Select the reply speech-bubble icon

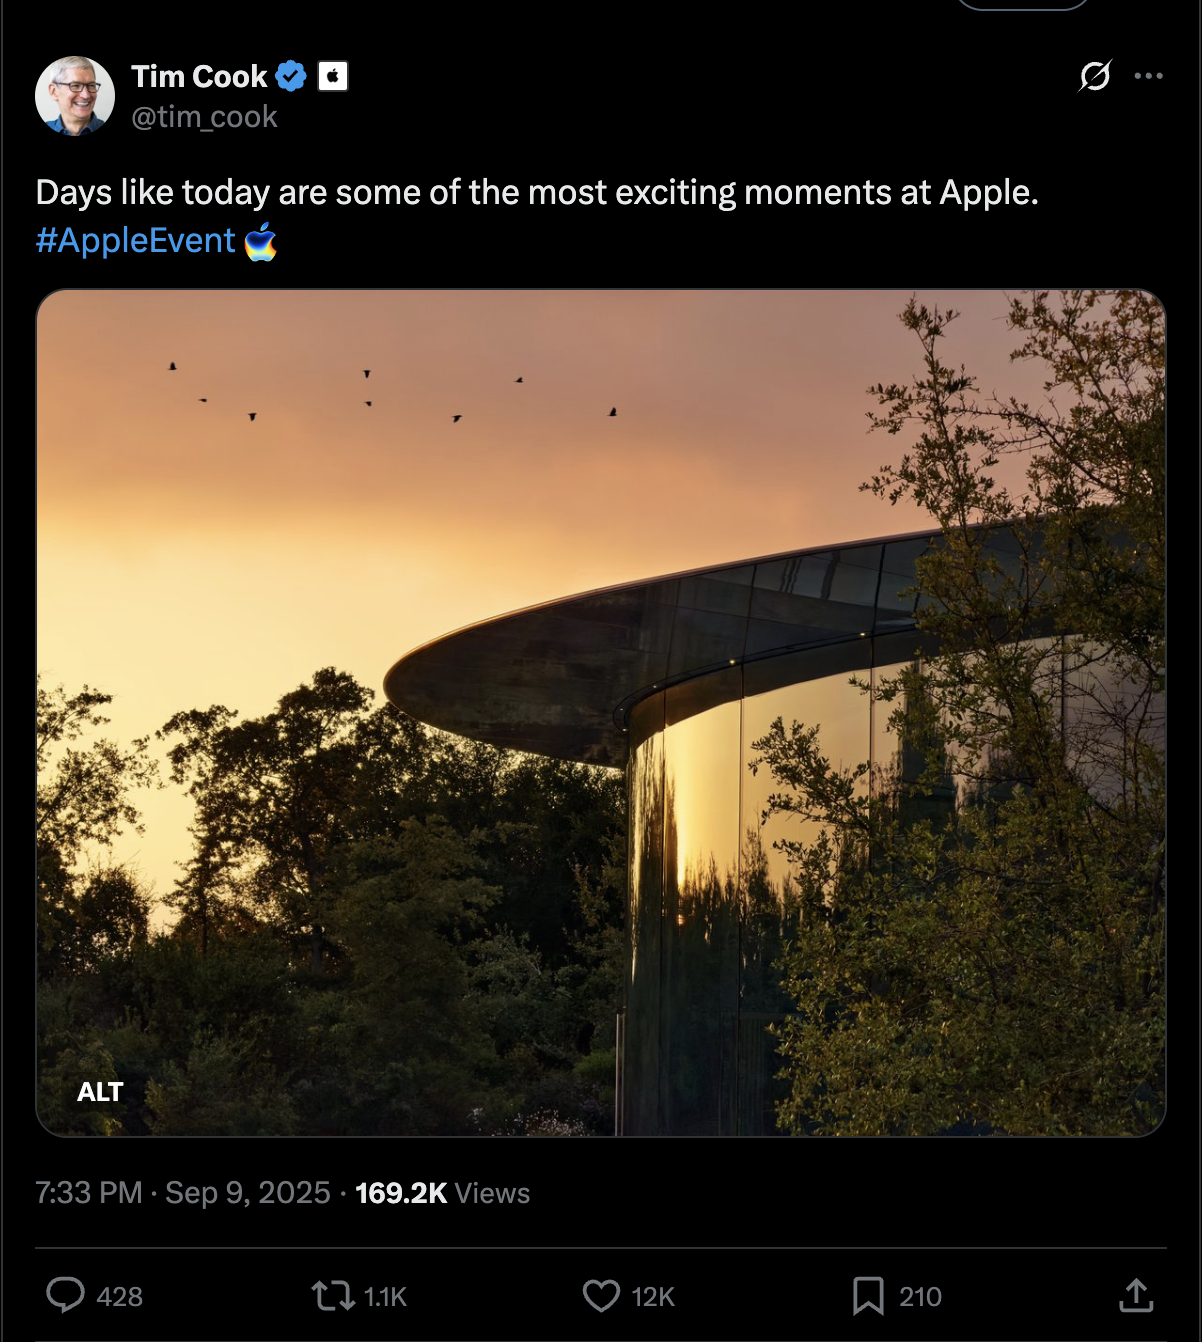66,1296
